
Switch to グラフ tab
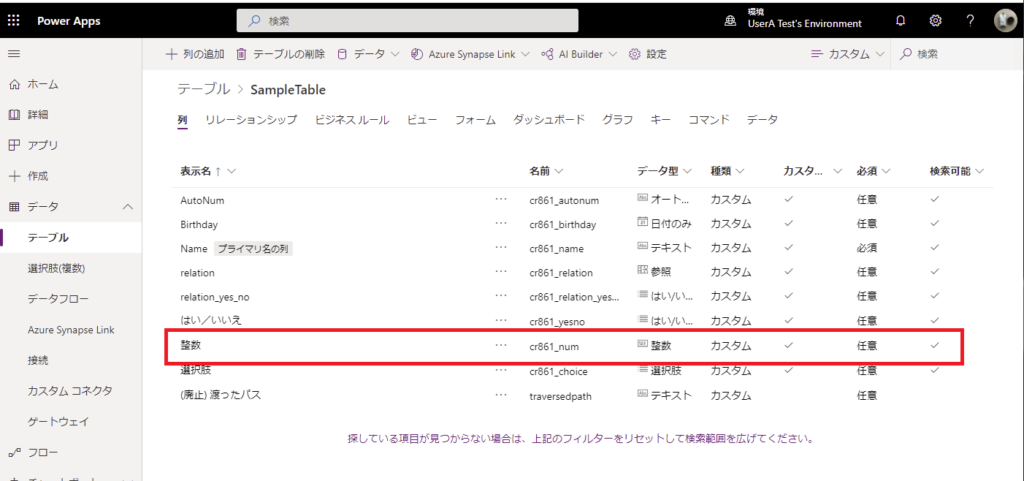[x=617, y=120]
